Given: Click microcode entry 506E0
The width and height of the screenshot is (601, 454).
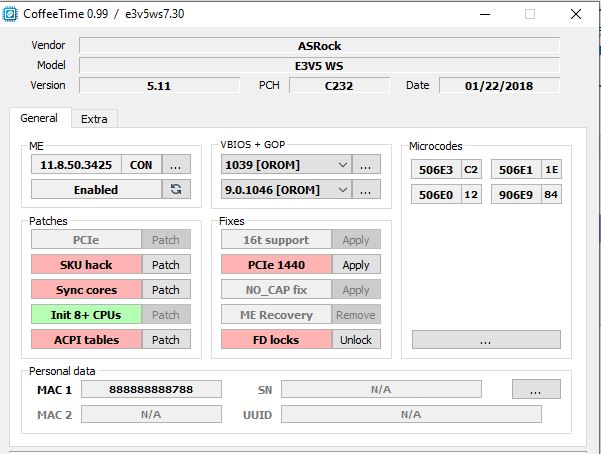Looking at the screenshot, I should 436,194.
